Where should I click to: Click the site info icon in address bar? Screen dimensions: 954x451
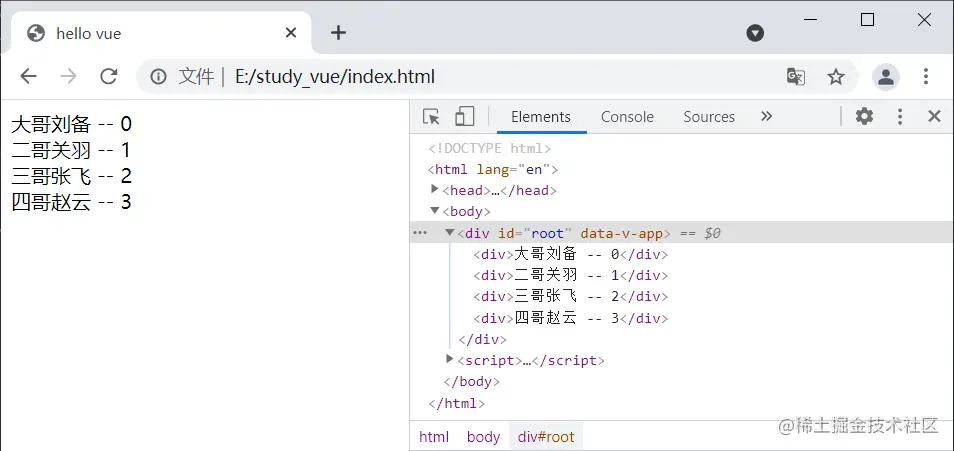158,77
